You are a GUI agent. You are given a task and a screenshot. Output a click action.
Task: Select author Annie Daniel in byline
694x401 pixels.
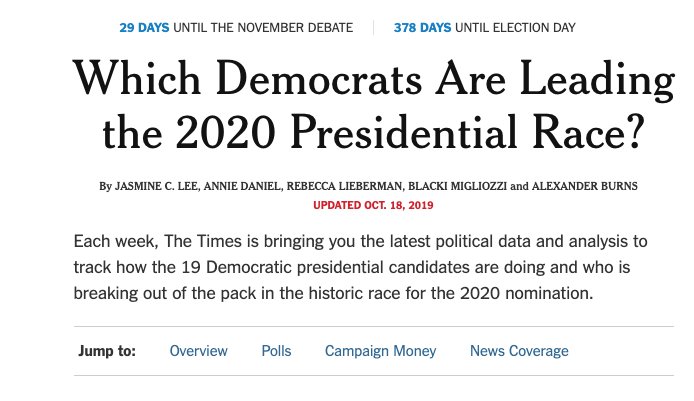(x=242, y=186)
